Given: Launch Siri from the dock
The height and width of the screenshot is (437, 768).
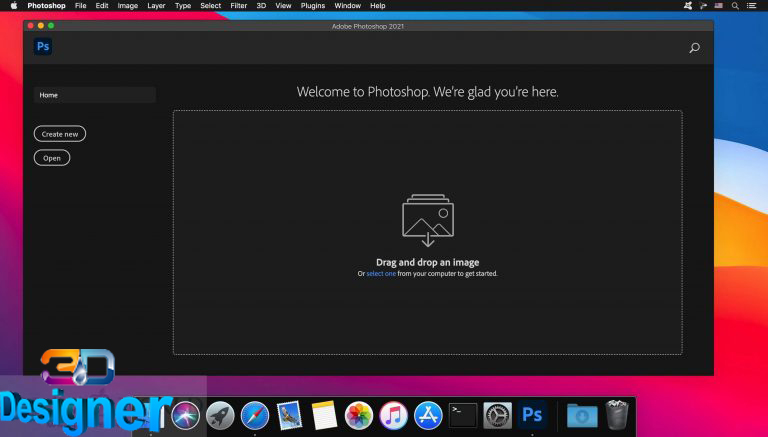Looking at the screenshot, I should [186, 415].
